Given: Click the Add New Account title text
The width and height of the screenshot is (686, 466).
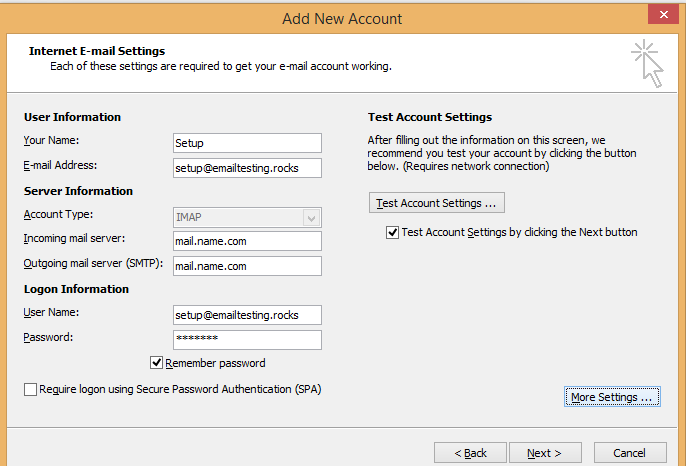Looking at the screenshot, I should click(x=342, y=19).
